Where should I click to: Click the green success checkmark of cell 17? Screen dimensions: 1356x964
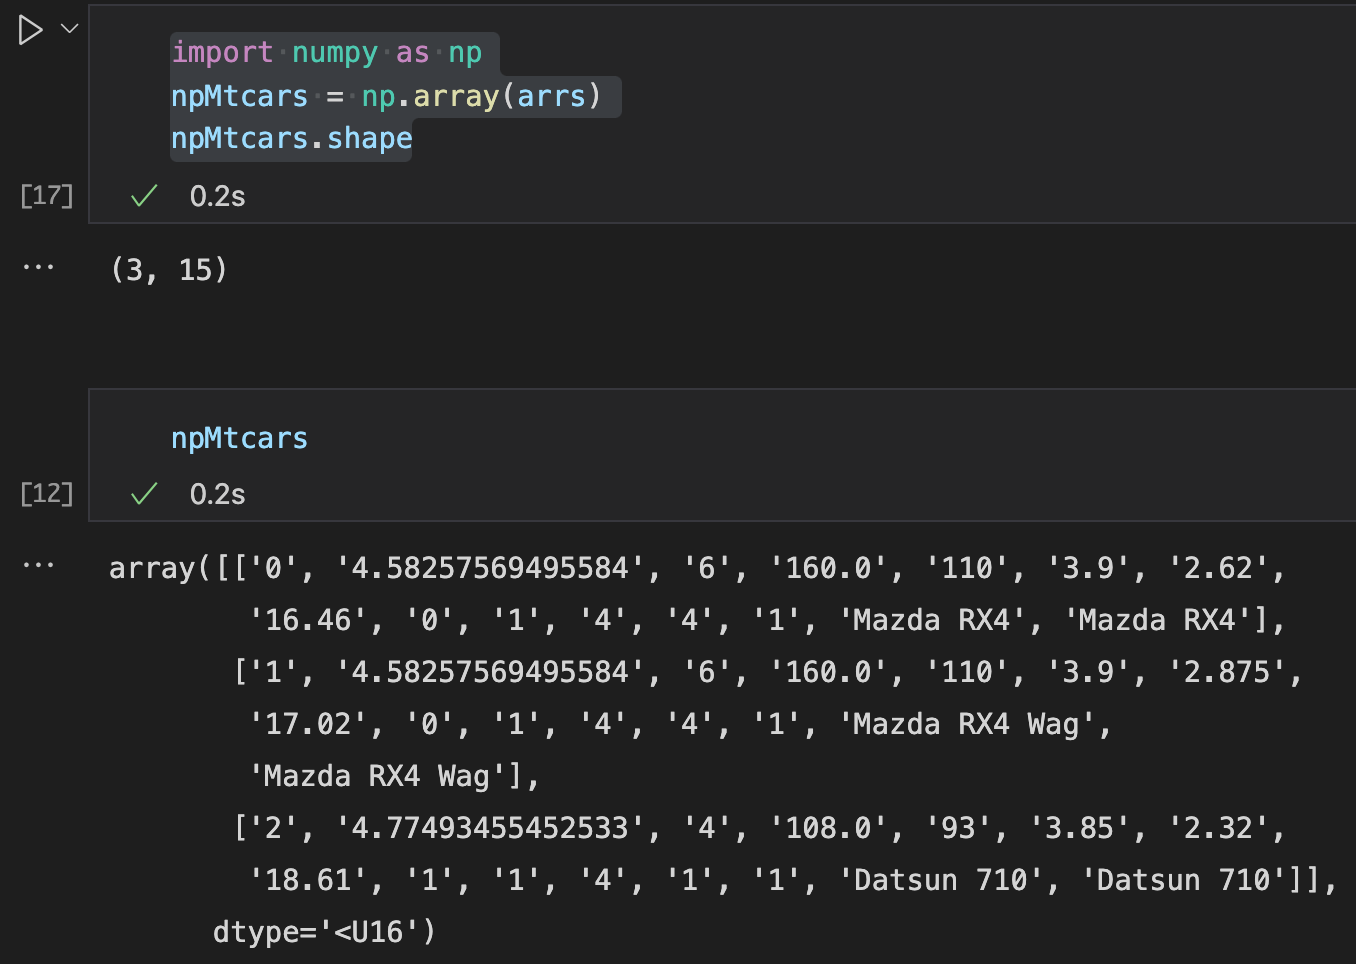(x=144, y=196)
